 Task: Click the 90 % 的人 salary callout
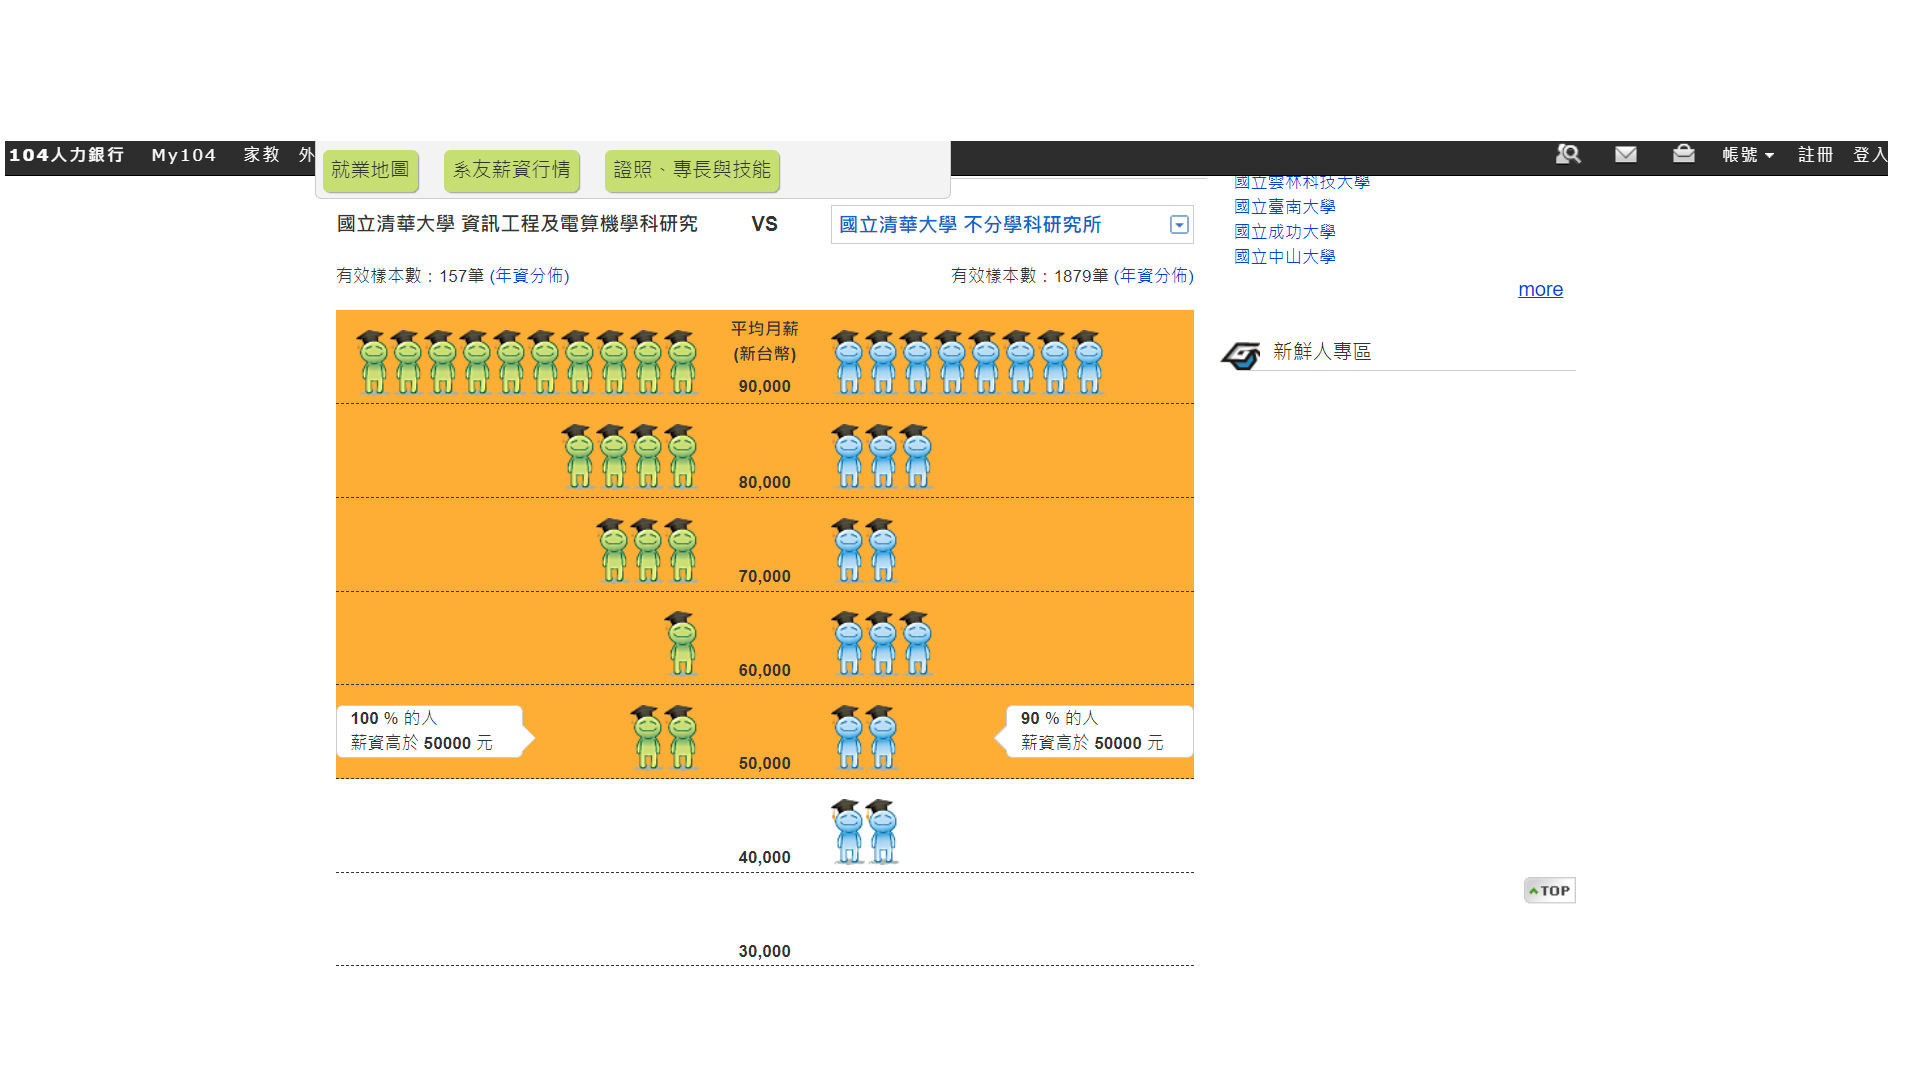coord(1094,732)
